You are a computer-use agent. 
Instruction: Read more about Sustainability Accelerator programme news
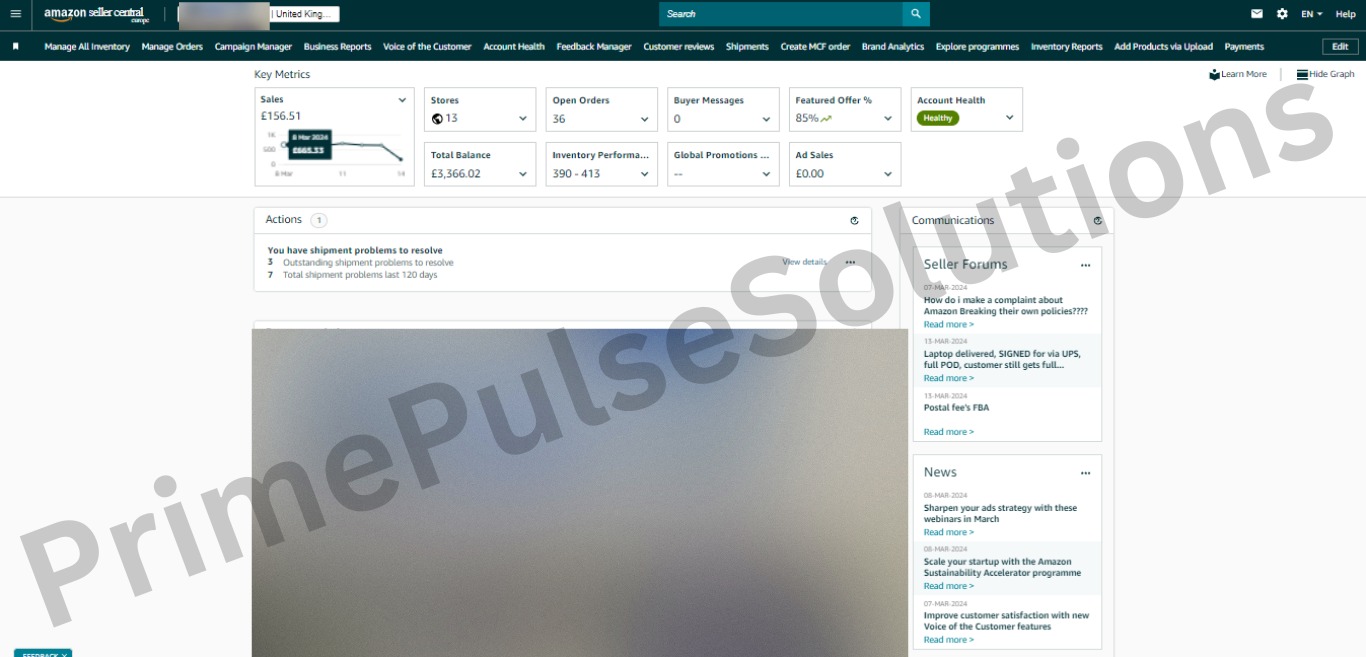point(948,586)
